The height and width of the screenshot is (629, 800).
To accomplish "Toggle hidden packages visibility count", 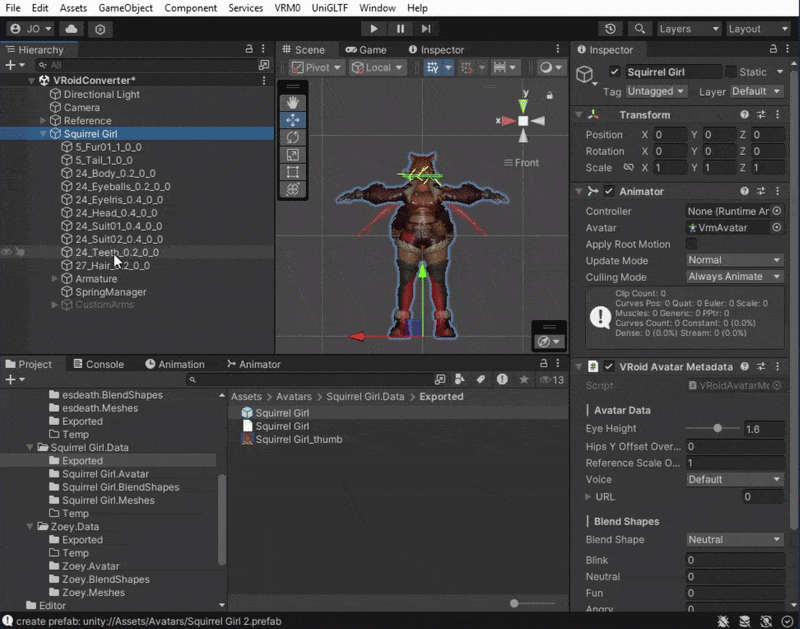I will pyautogui.click(x=552, y=380).
